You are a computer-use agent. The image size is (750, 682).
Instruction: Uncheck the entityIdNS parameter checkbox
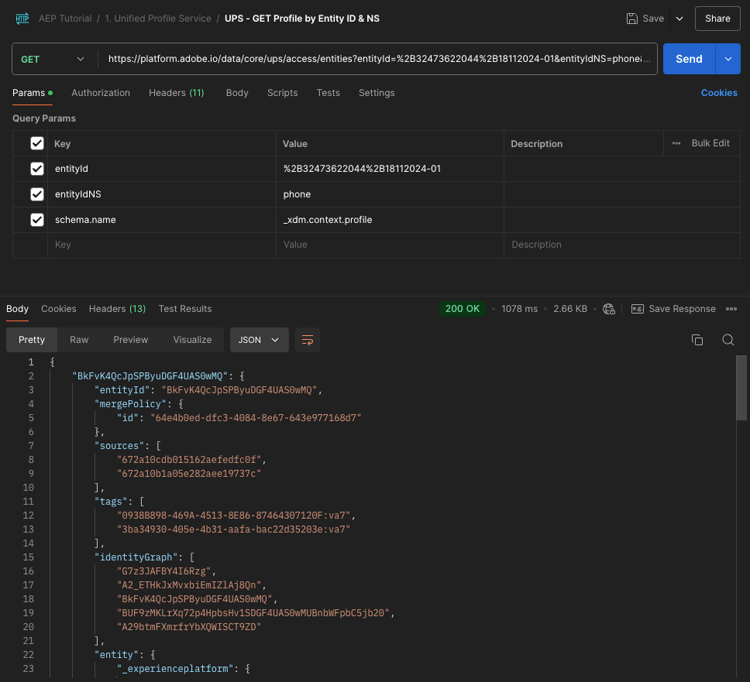(x=37, y=194)
